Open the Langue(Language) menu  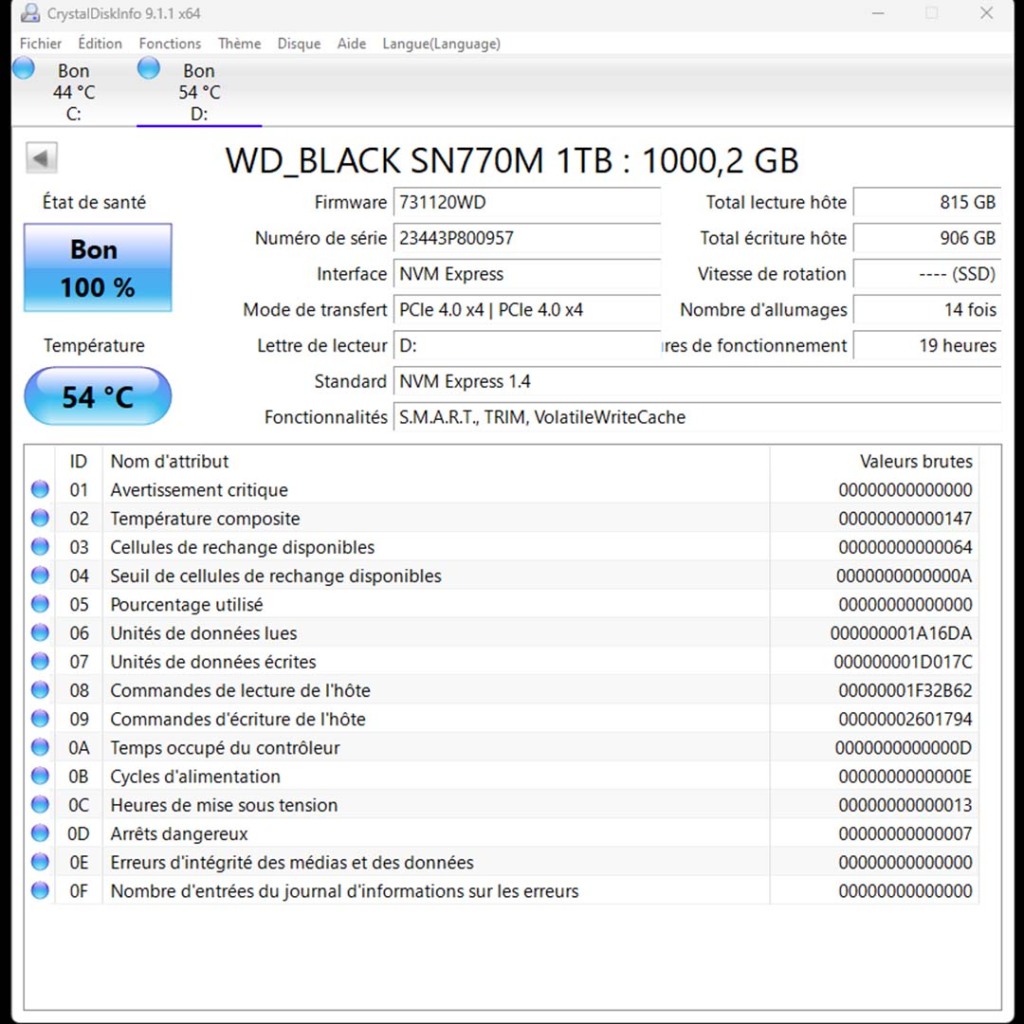pyautogui.click(x=441, y=44)
